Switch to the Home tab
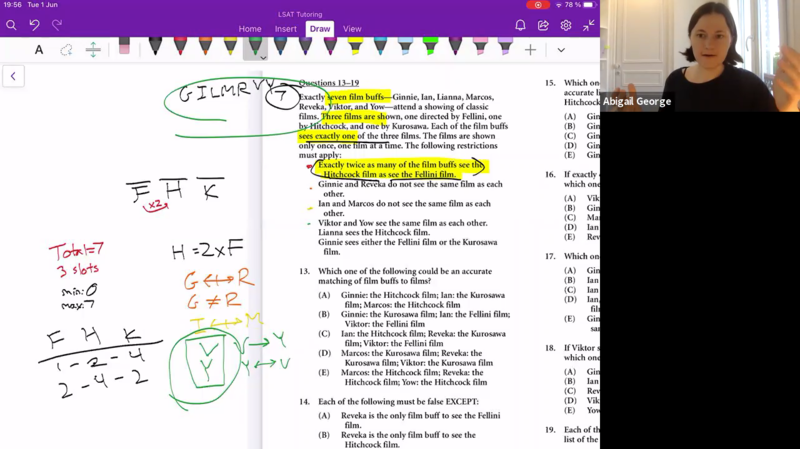Screen dimensions: 800x449 click(250, 29)
